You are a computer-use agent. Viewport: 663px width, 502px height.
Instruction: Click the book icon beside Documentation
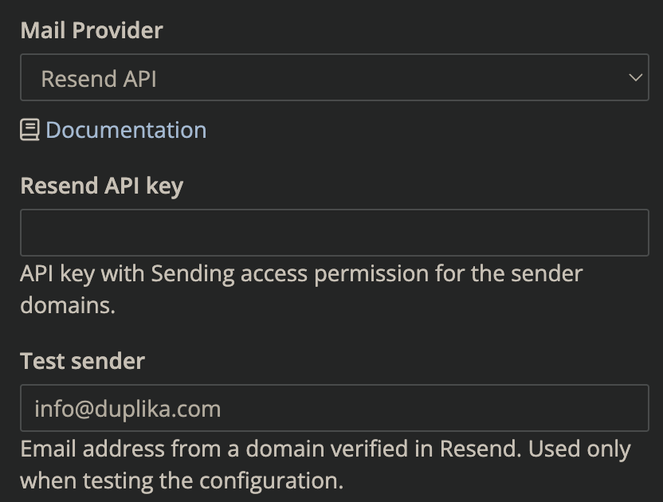[30, 130]
